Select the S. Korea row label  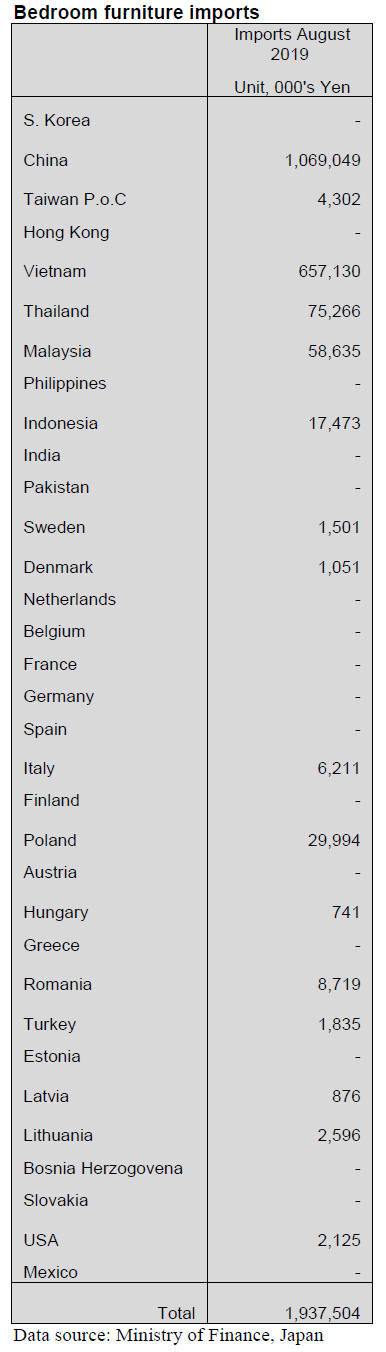57,120
